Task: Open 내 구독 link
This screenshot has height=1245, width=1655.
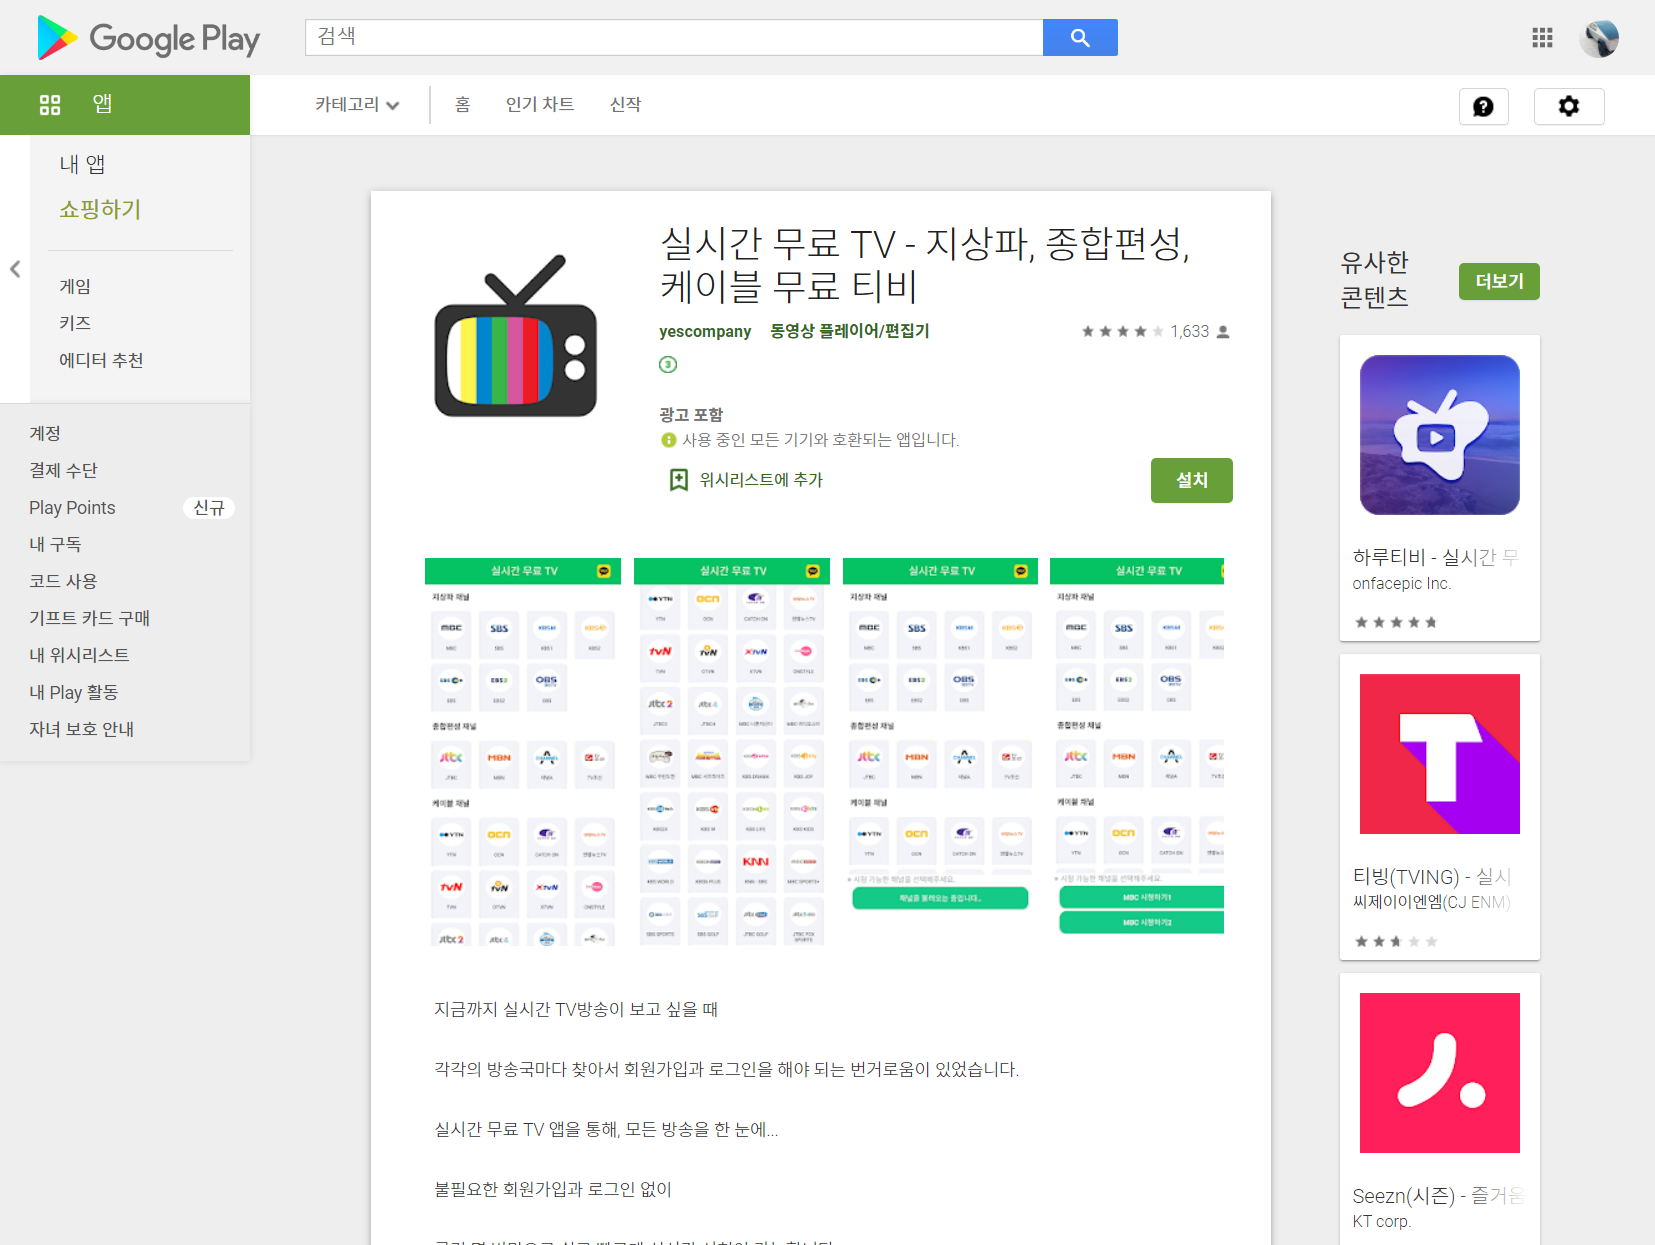Action: [x=55, y=544]
